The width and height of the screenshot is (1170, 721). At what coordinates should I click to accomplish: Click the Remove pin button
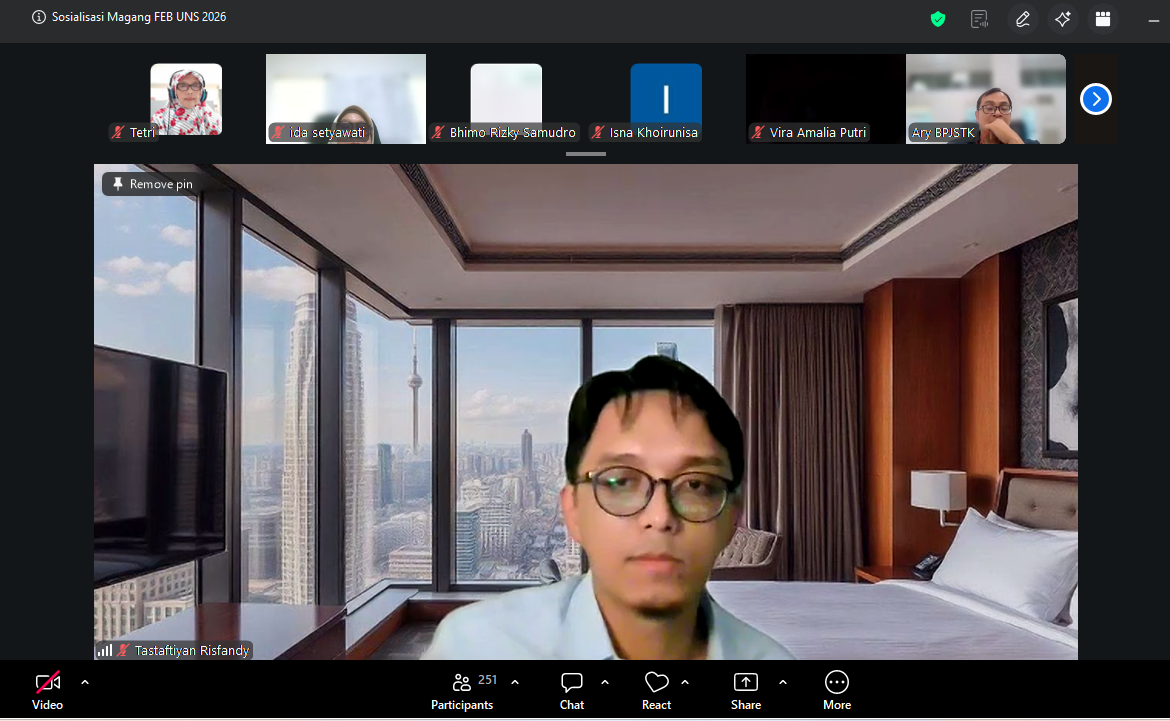click(152, 184)
